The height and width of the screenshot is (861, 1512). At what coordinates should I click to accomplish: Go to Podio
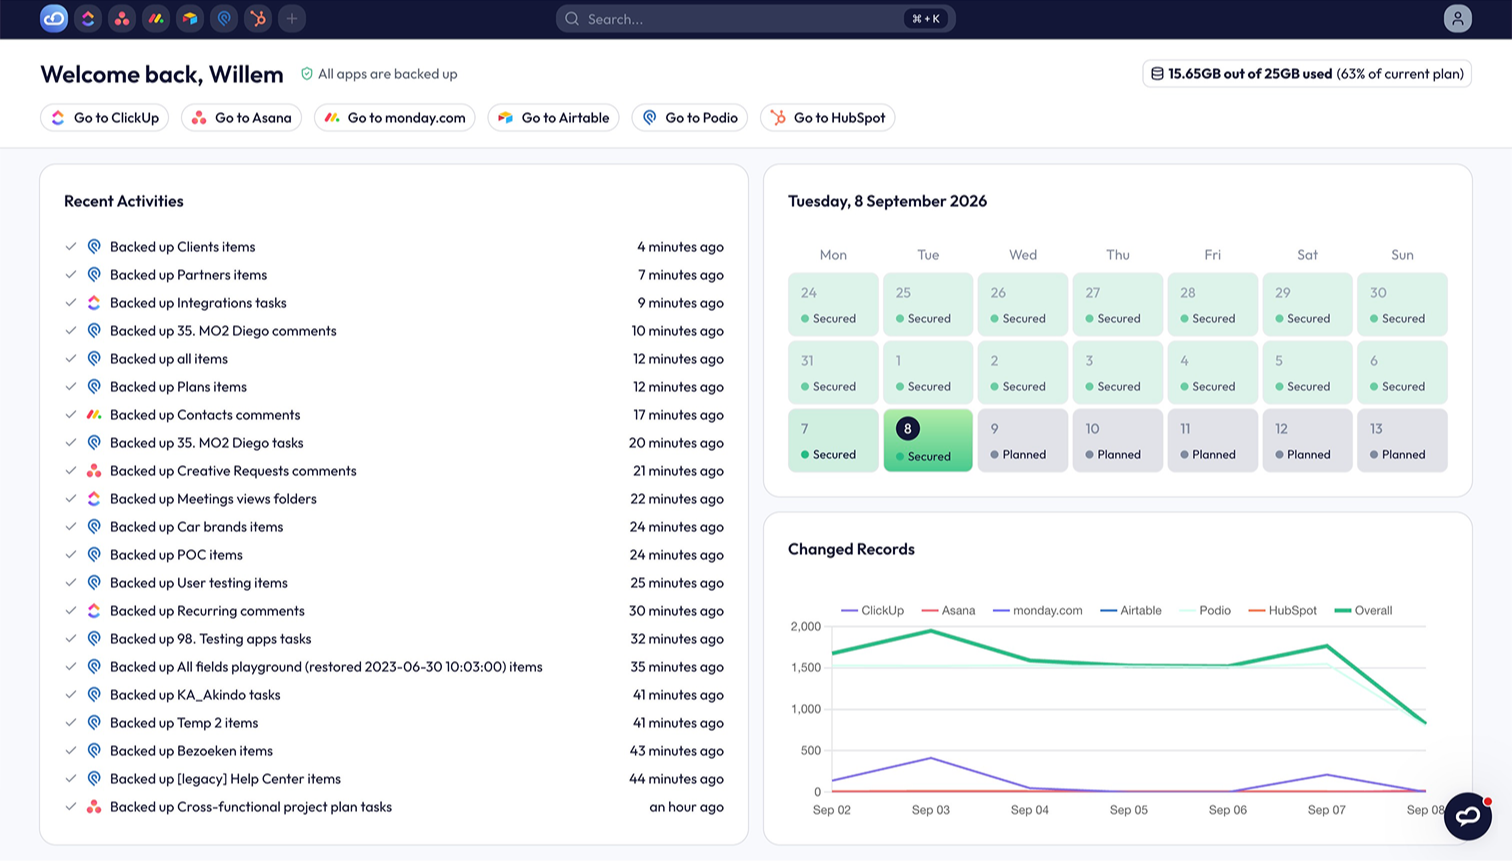point(690,118)
